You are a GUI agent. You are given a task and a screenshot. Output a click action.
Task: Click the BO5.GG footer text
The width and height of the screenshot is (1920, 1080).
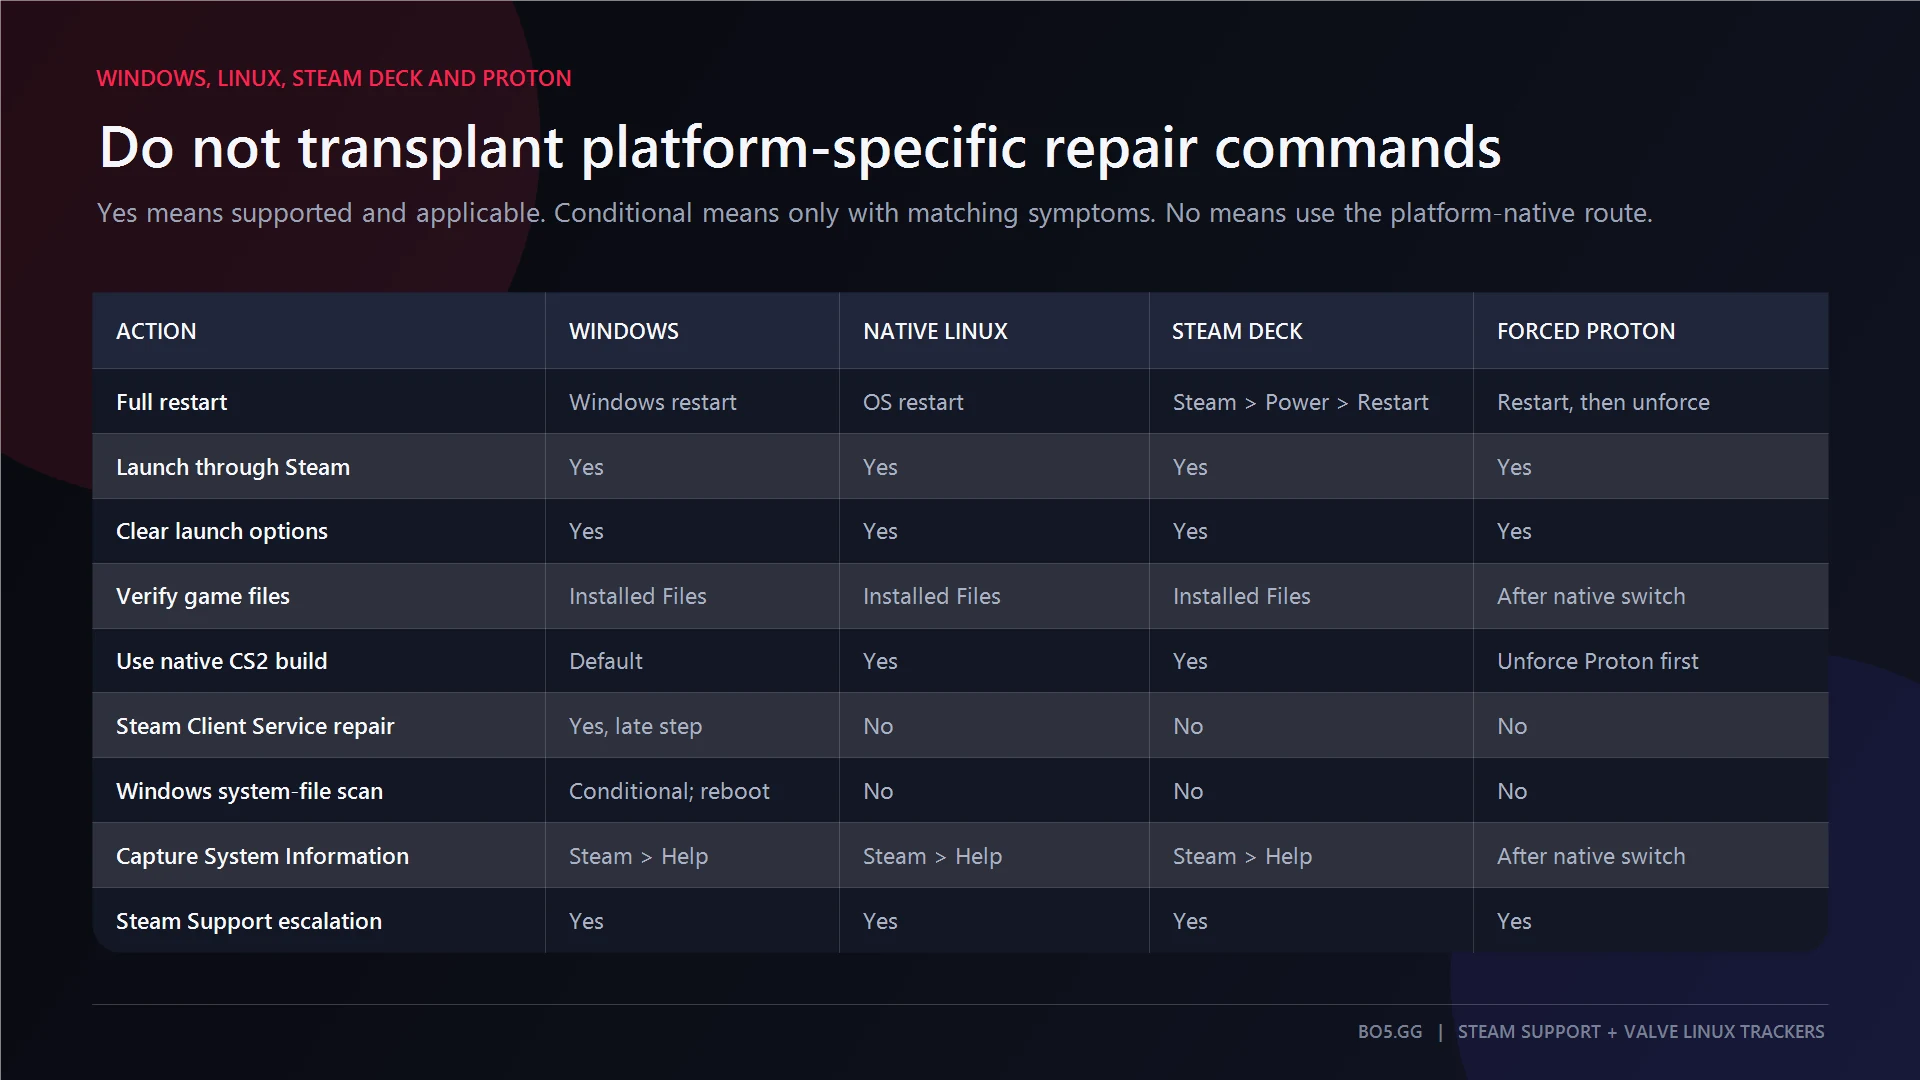click(1389, 1031)
